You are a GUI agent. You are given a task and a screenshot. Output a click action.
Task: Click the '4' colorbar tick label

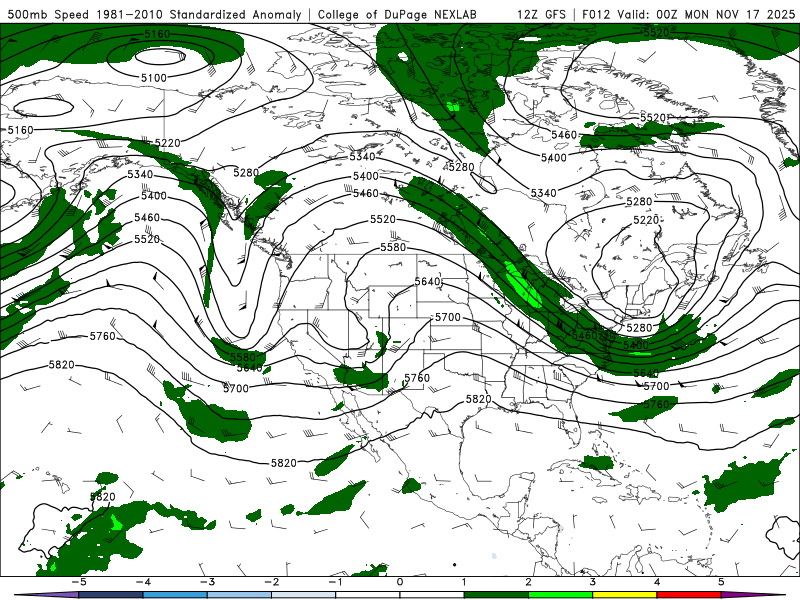(x=657, y=582)
